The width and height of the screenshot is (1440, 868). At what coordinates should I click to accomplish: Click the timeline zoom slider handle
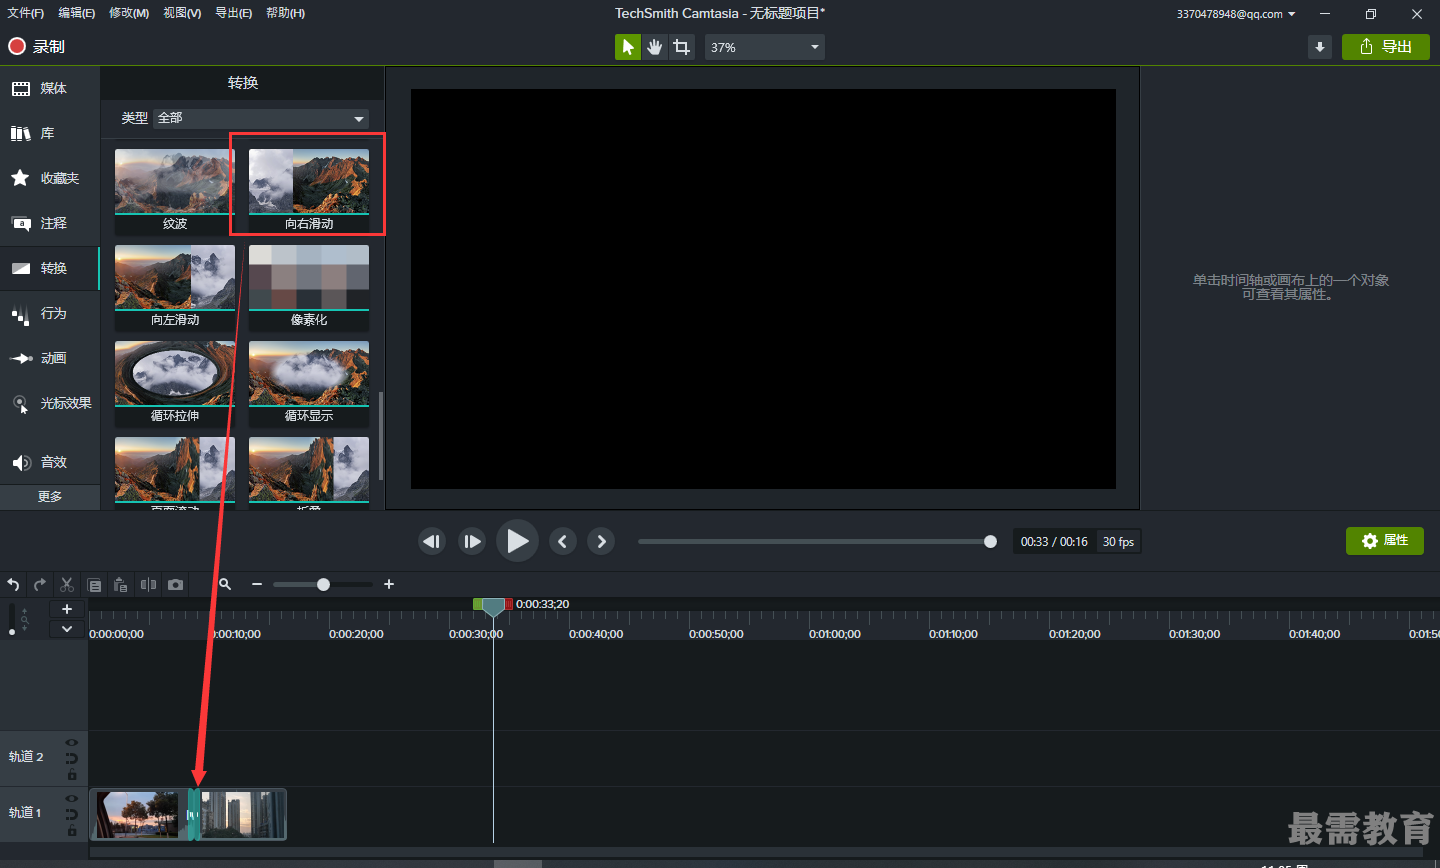323,584
